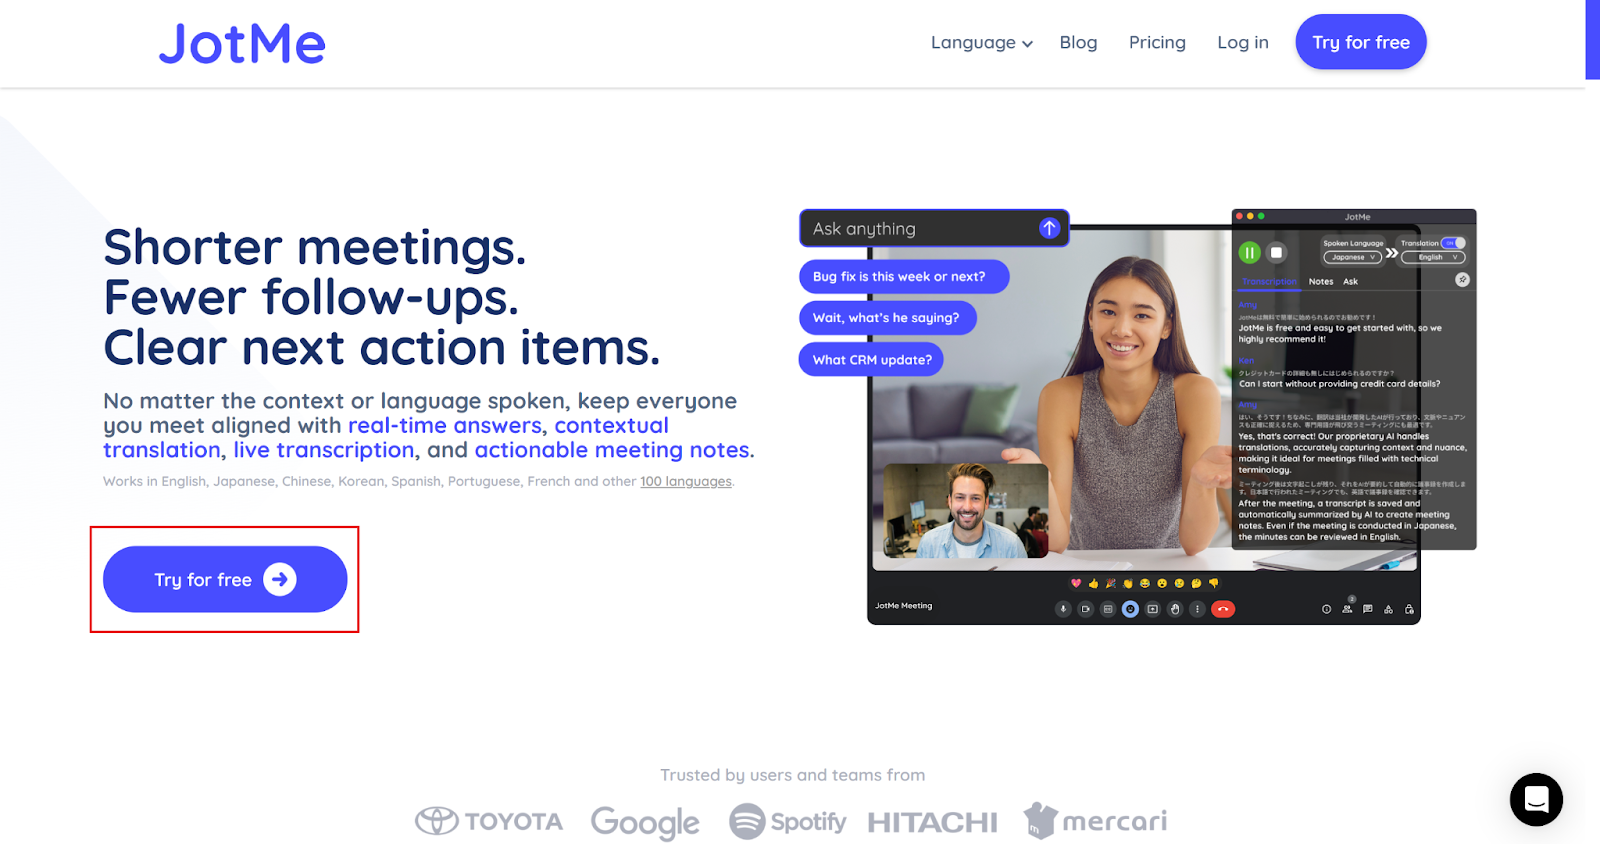Viewport: 1600px width, 844px height.
Task: Stop recording with the square stop button
Action: pyautogui.click(x=1276, y=252)
